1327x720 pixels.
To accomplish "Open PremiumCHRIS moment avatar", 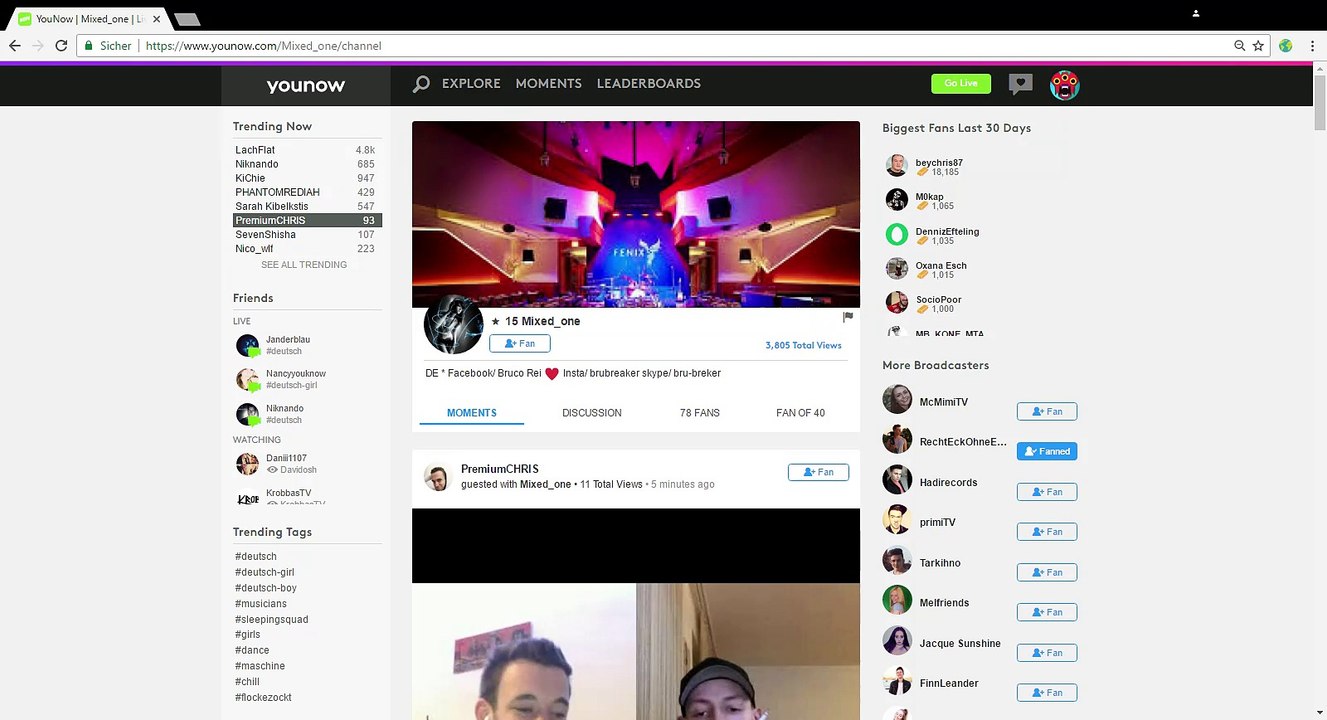I will [437, 477].
